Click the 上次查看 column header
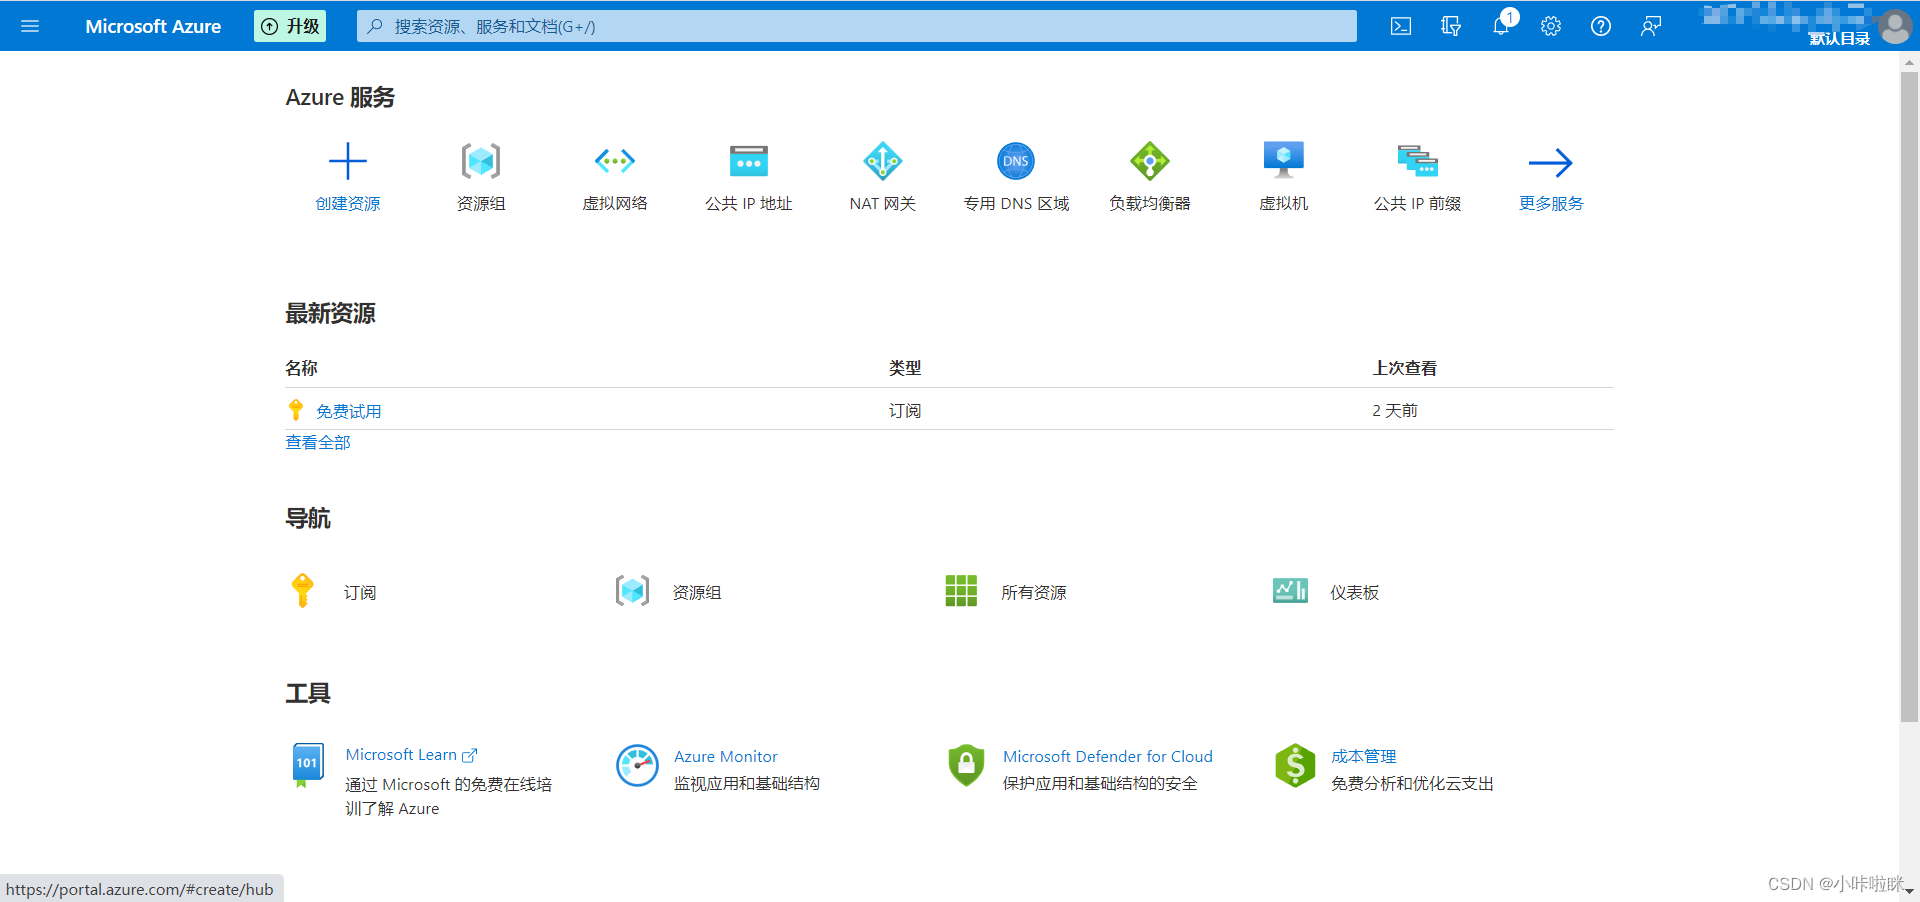The width and height of the screenshot is (1920, 902). (x=1404, y=368)
